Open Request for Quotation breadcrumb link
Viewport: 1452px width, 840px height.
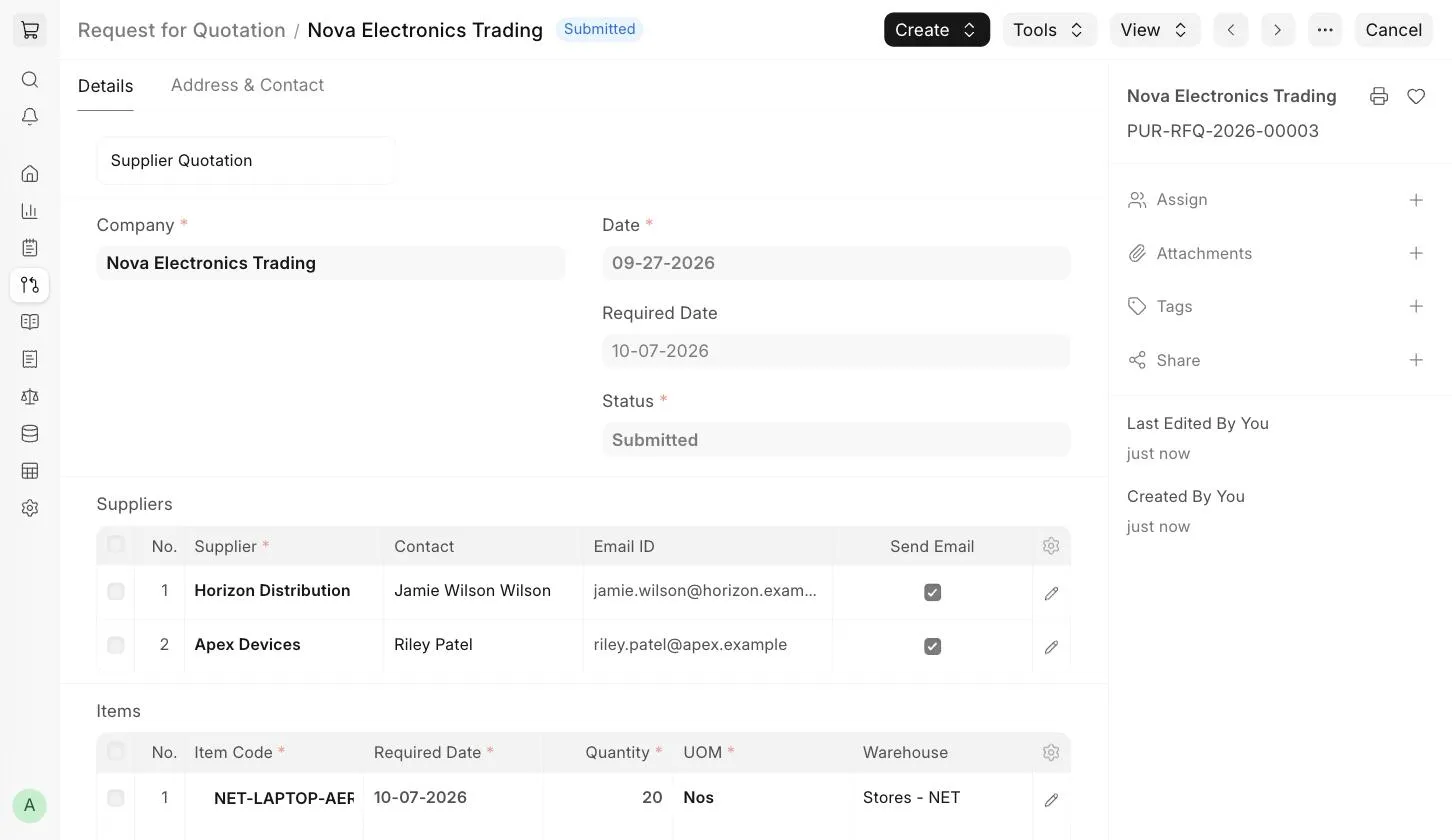[x=182, y=30]
